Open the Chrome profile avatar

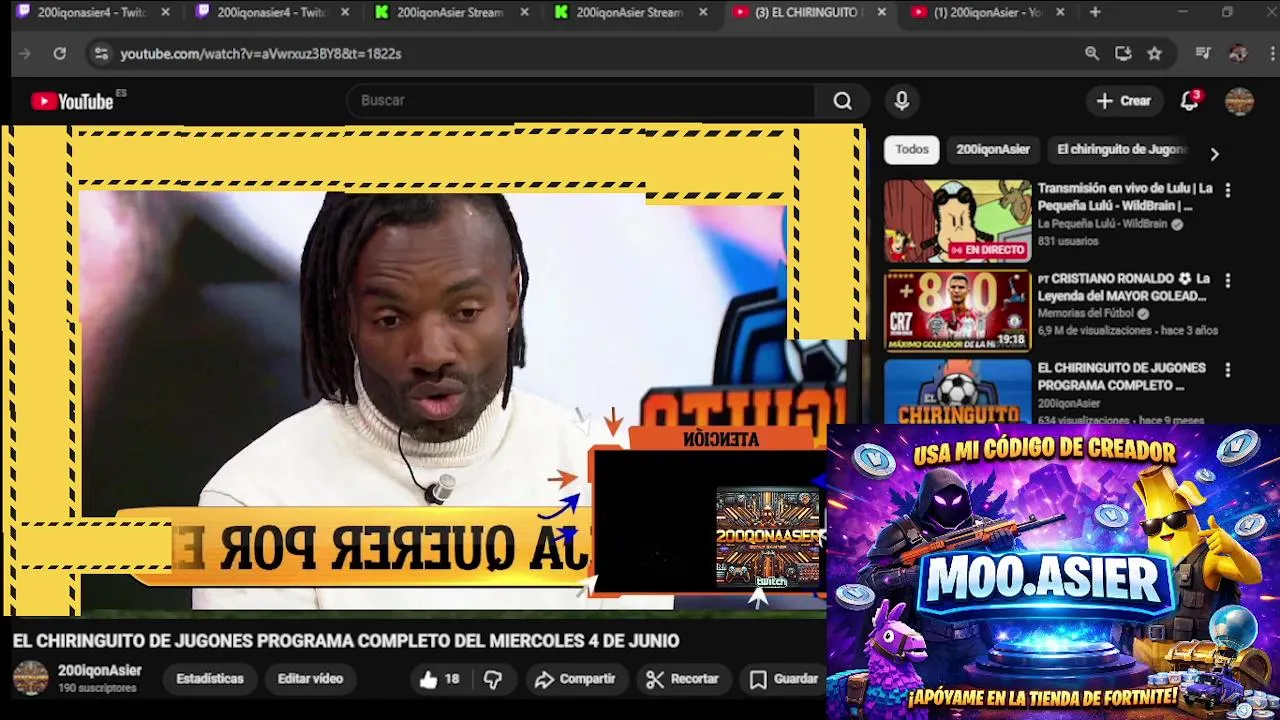tap(1238, 54)
